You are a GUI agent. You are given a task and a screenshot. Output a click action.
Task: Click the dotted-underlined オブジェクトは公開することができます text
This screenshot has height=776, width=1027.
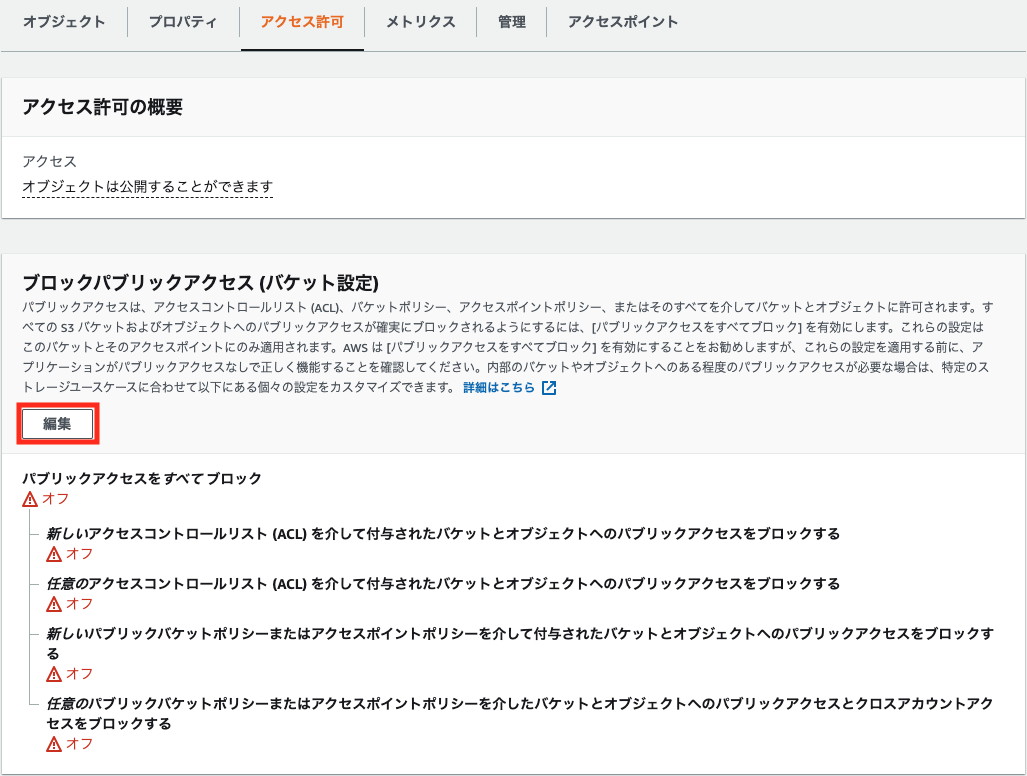[146, 184]
